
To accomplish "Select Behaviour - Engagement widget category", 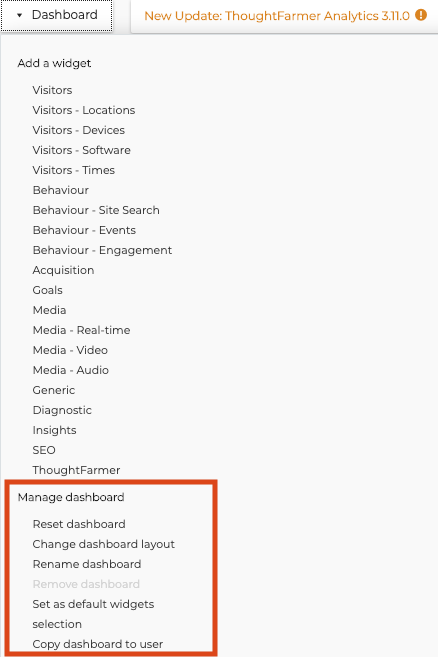I will coord(102,250).
